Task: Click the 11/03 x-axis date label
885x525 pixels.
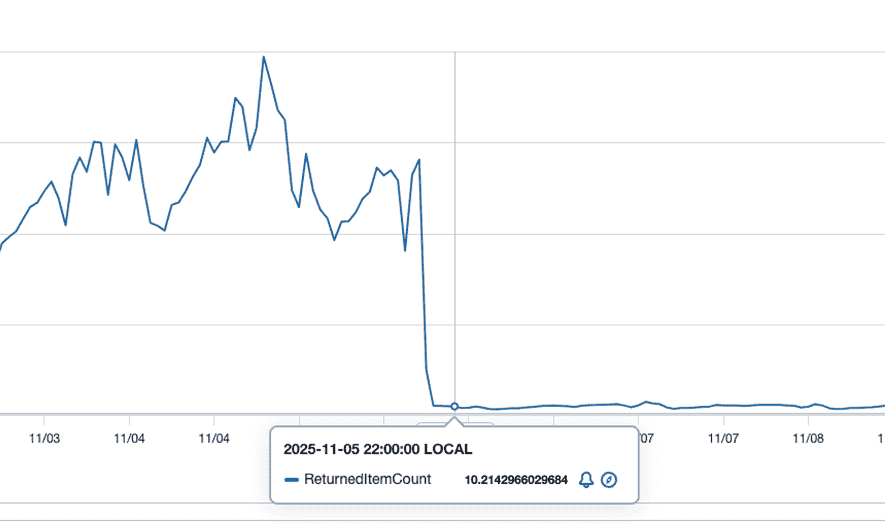Action: [x=44, y=438]
